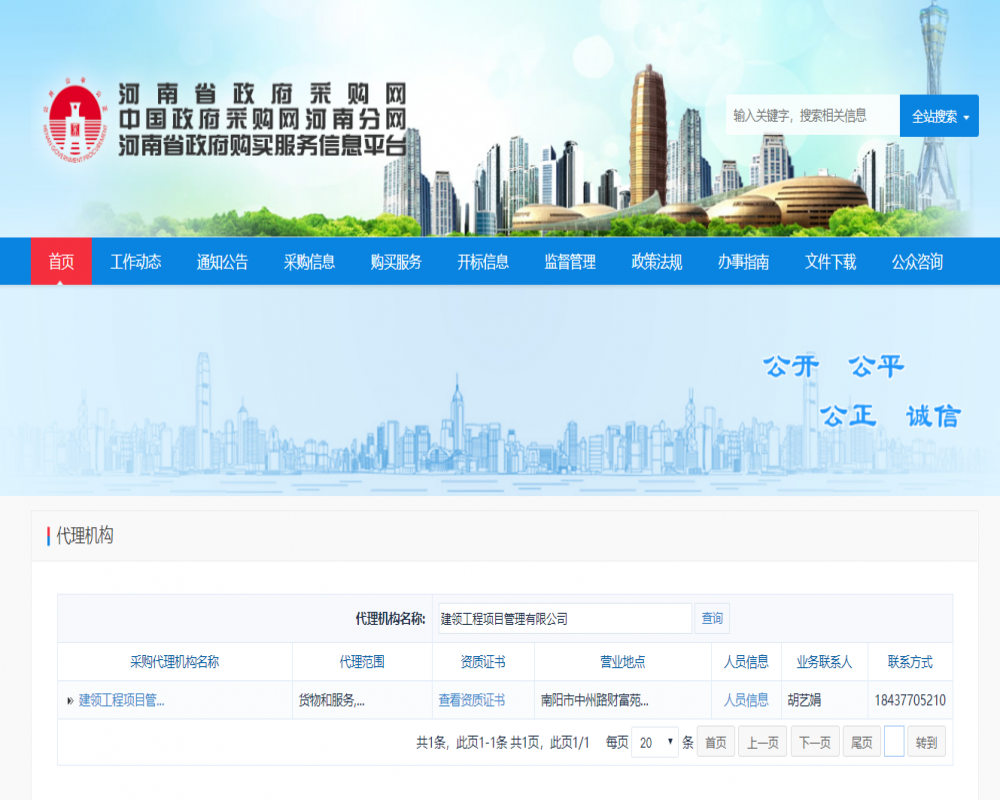The height and width of the screenshot is (800, 1000).
Task: Open 文件下载 in the navigation bar
Action: [x=830, y=262]
